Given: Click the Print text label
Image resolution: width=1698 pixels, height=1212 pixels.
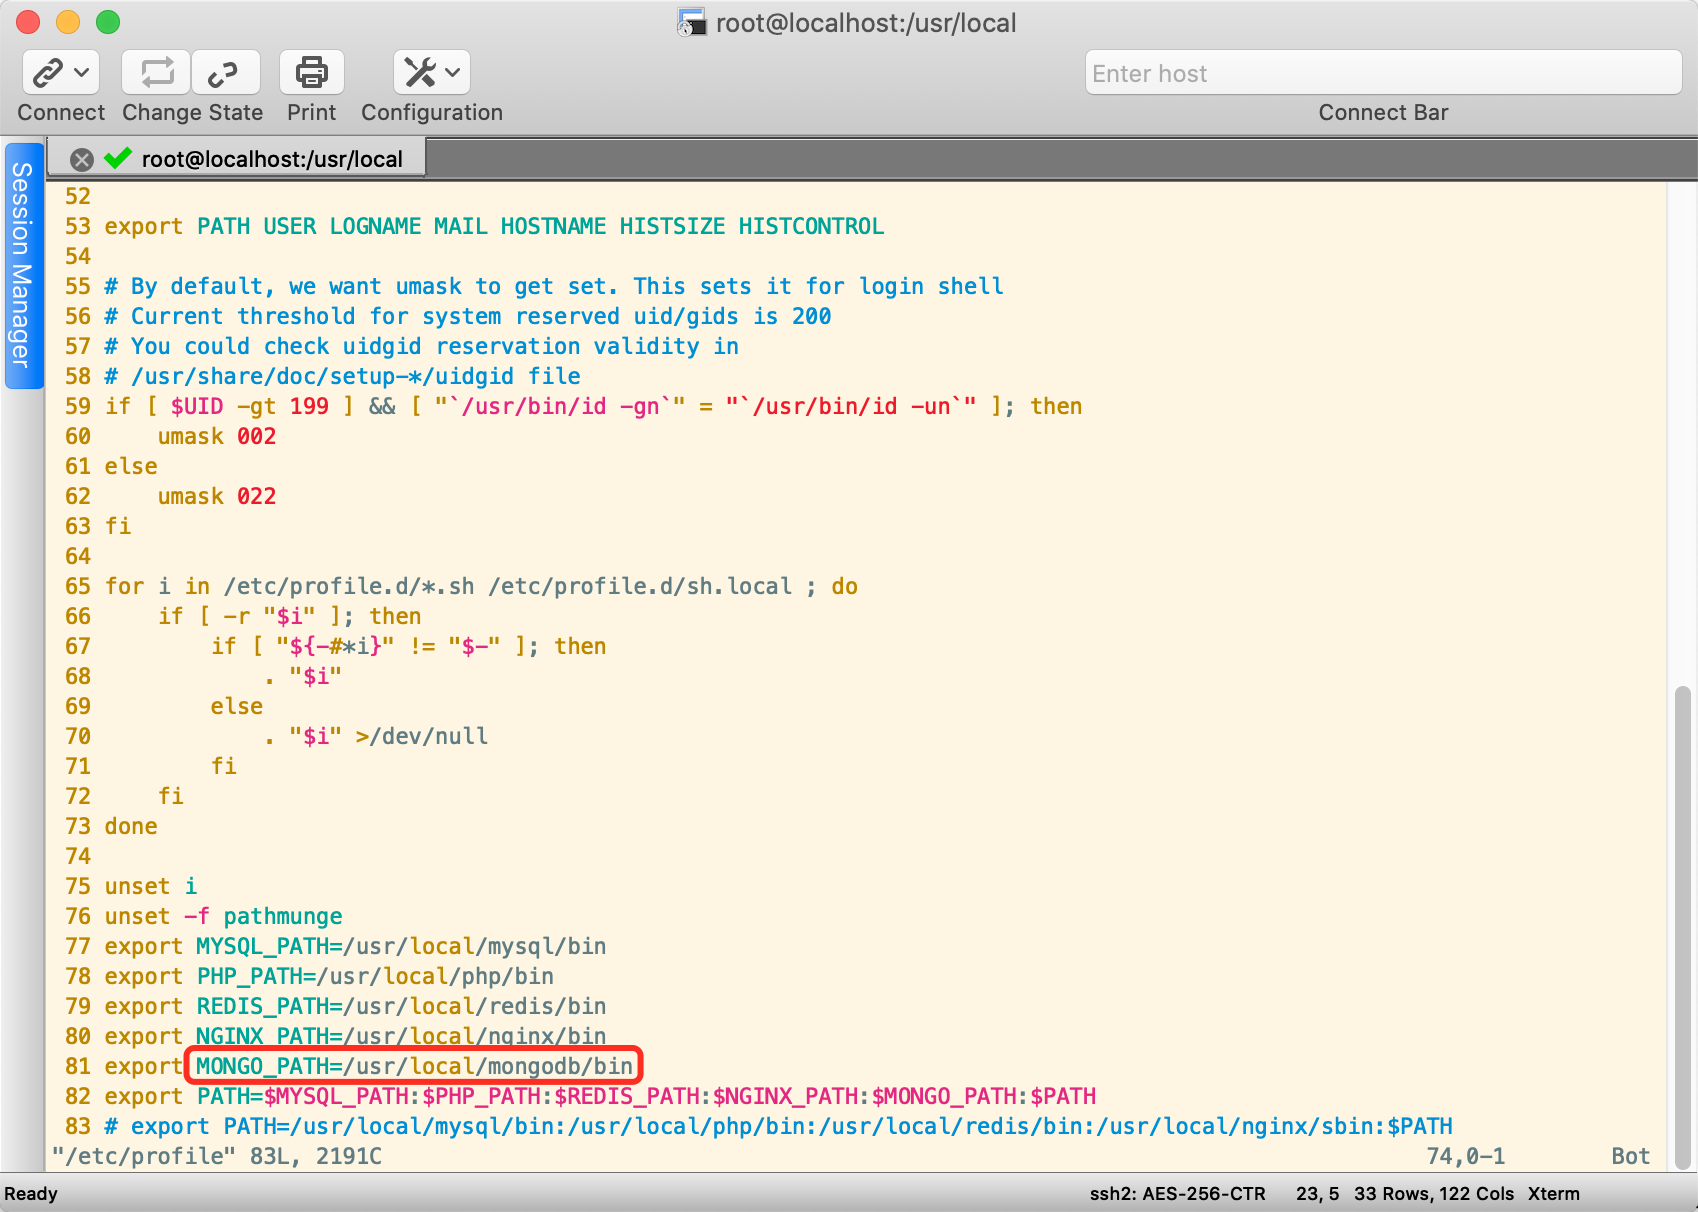Looking at the screenshot, I should coord(311,113).
